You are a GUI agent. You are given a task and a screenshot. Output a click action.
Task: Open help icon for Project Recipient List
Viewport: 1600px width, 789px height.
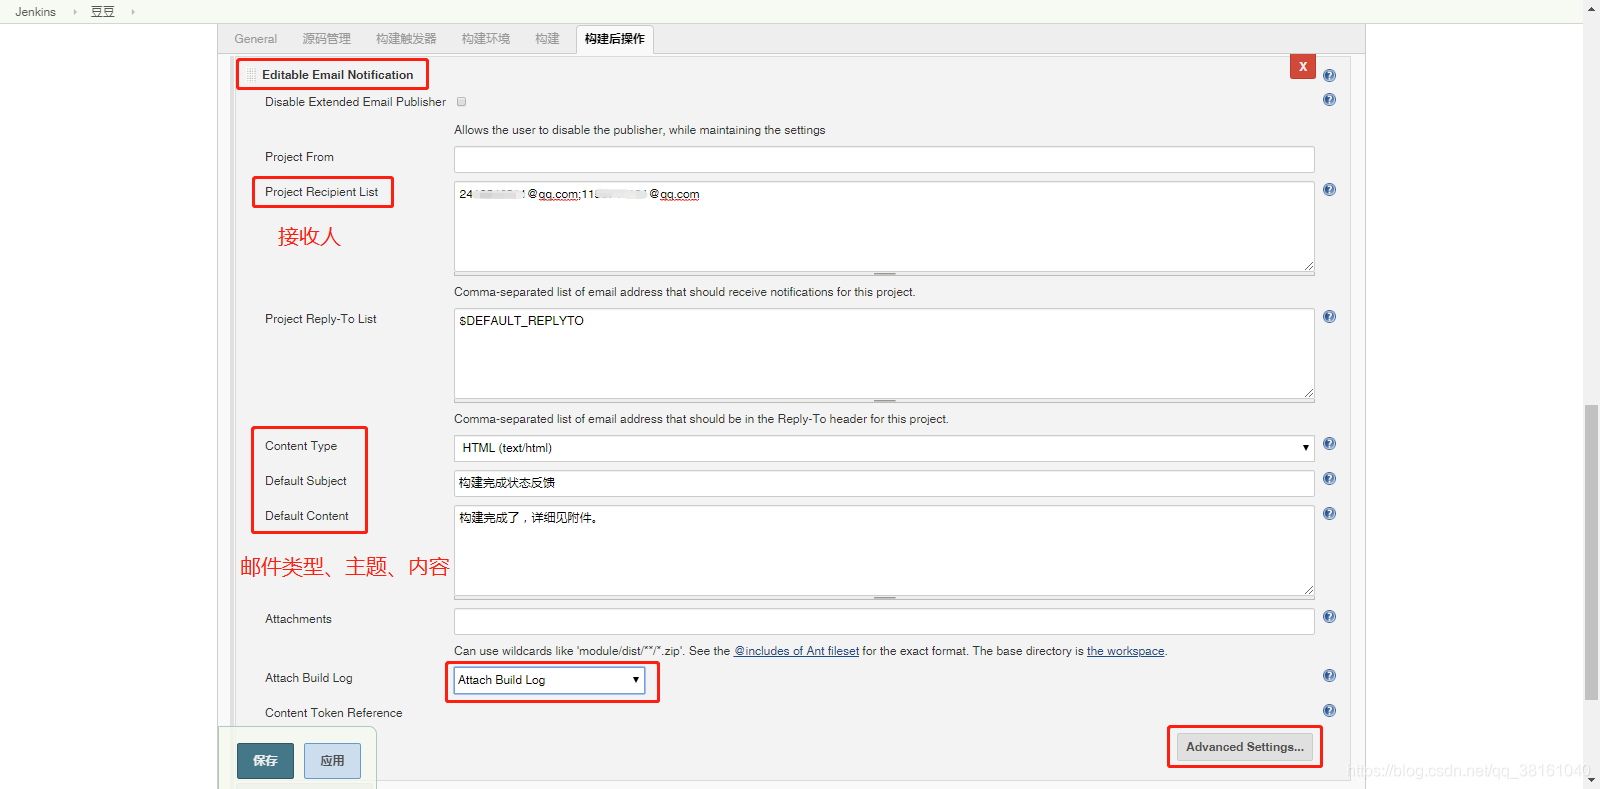point(1329,189)
